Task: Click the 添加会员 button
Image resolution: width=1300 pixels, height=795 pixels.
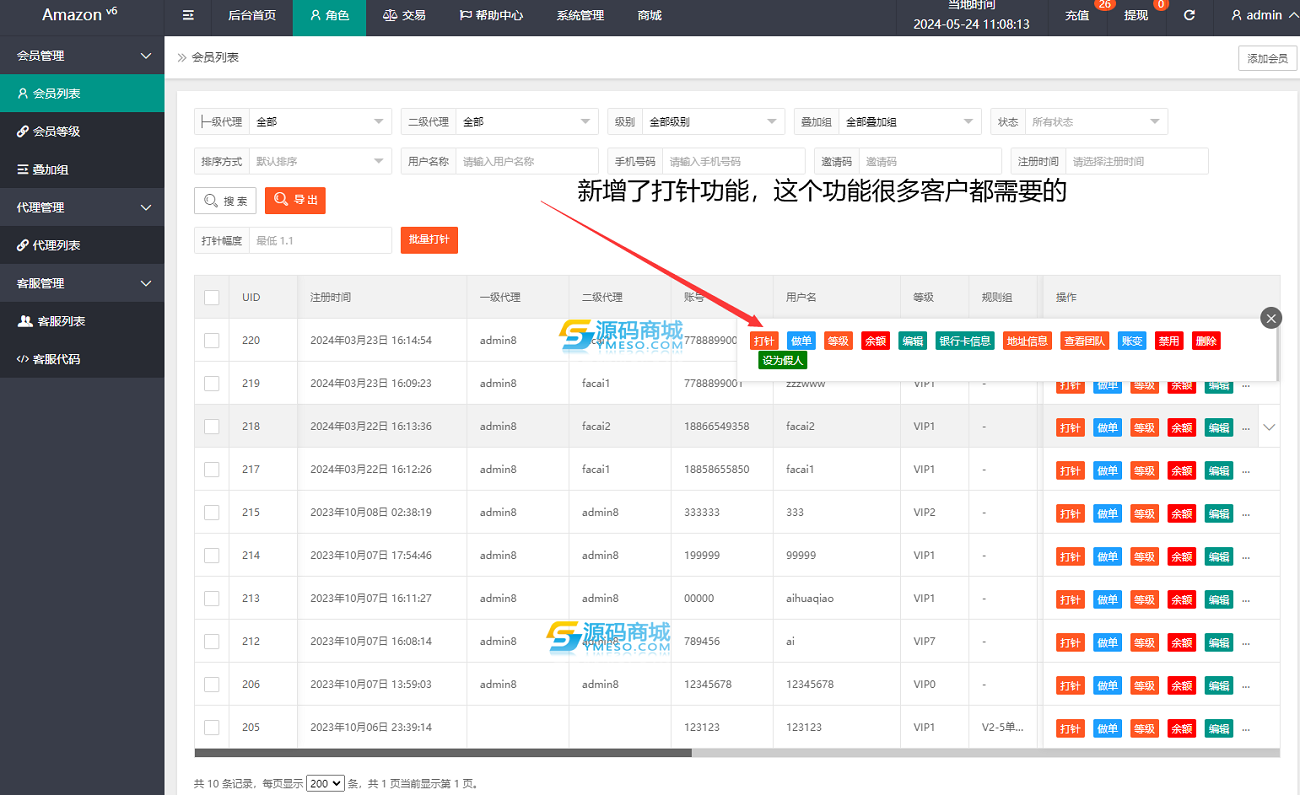Action: click(x=1268, y=59)
